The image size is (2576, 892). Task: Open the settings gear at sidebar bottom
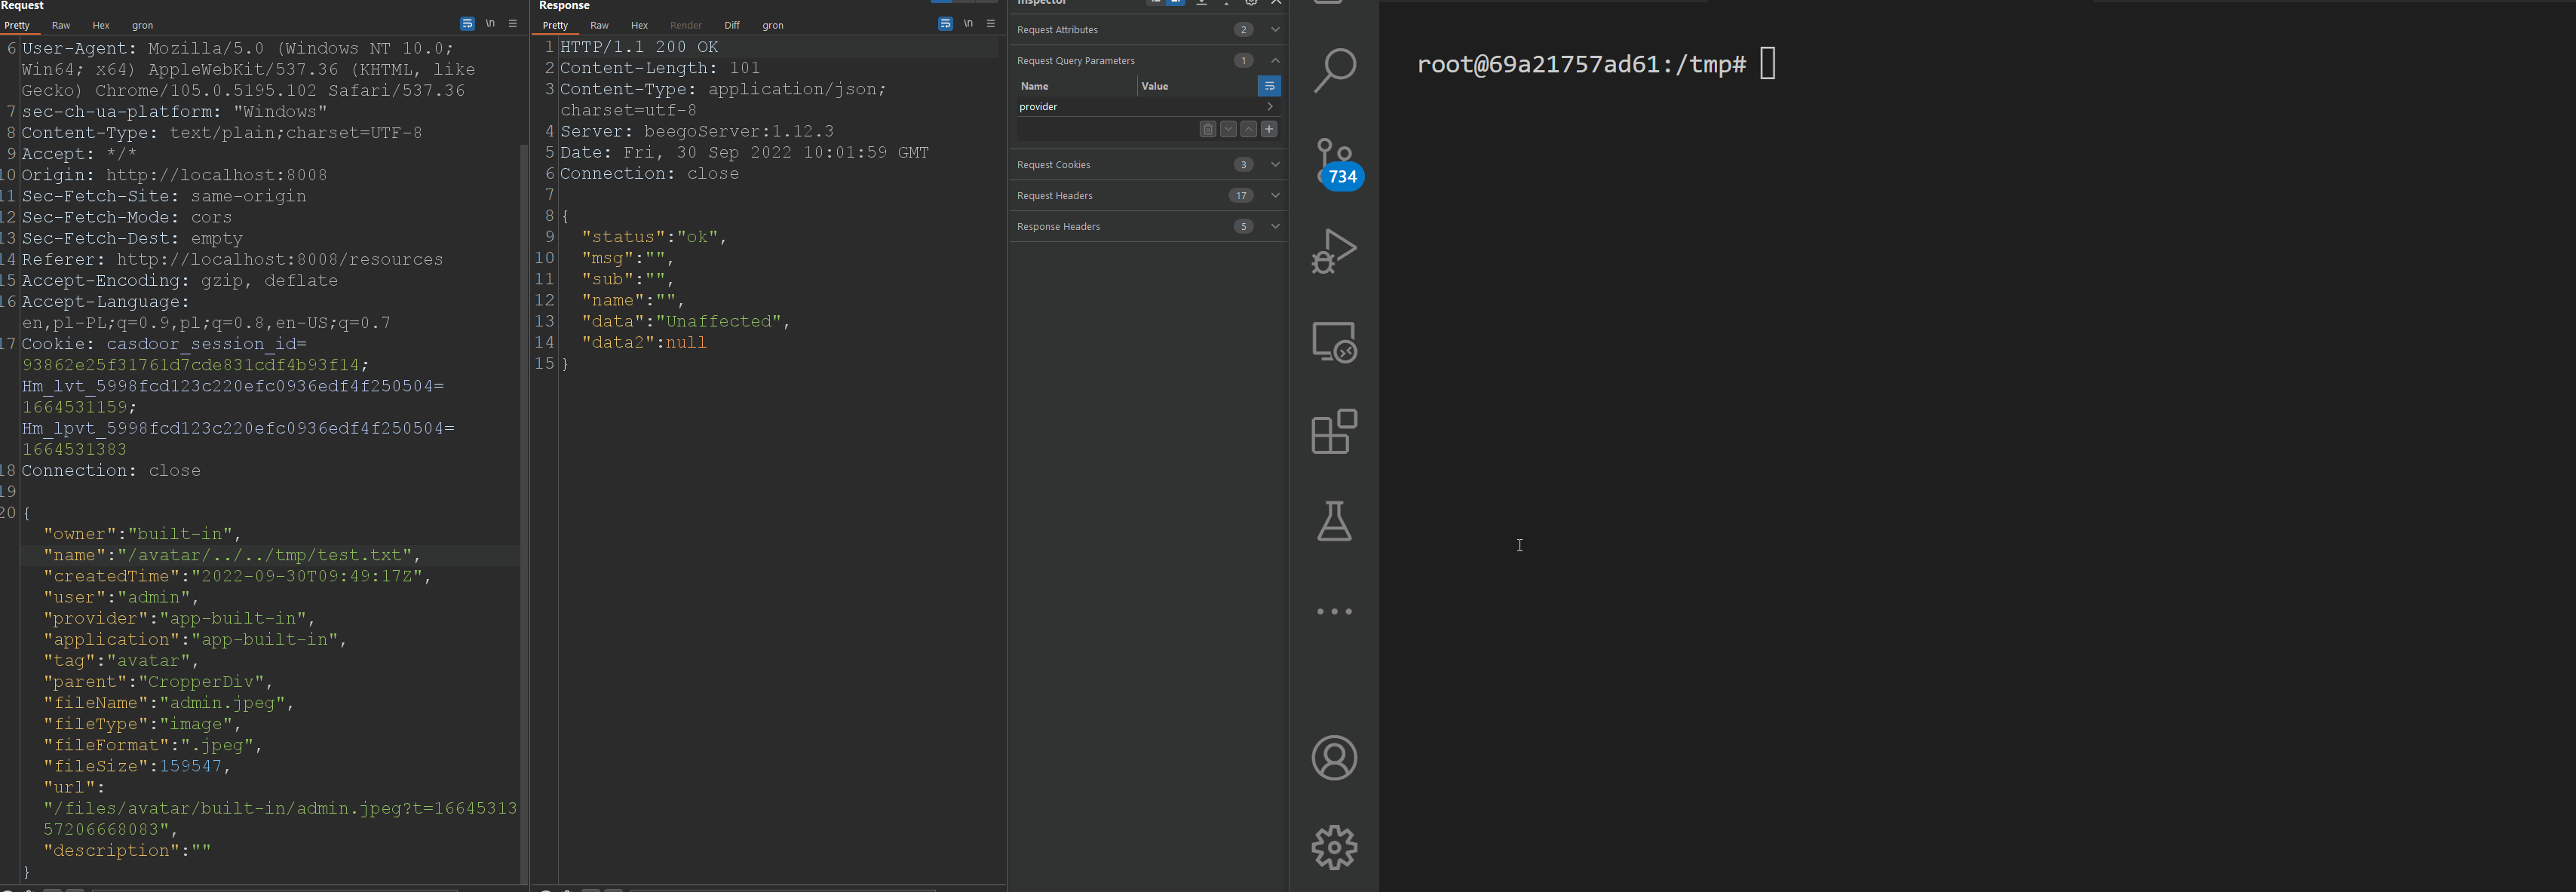click(x=1334, y=846)
